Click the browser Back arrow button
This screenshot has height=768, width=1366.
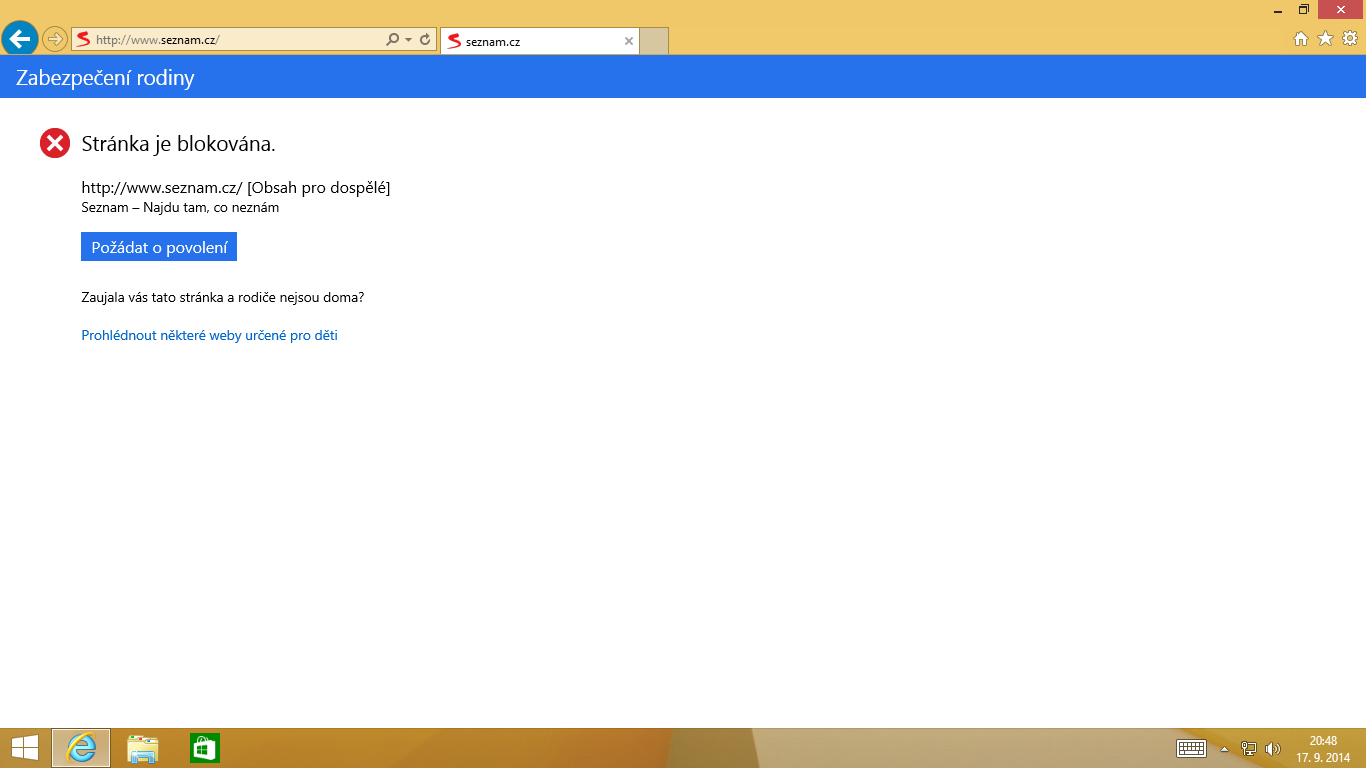(x=20, y=39)
